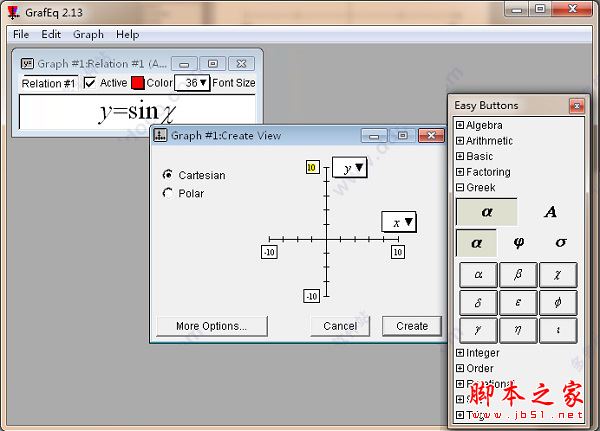Minimize the Relation #1 window
The height and width of the screenshot is (431, 600).
pyautogui.click(x=184, y=64)
